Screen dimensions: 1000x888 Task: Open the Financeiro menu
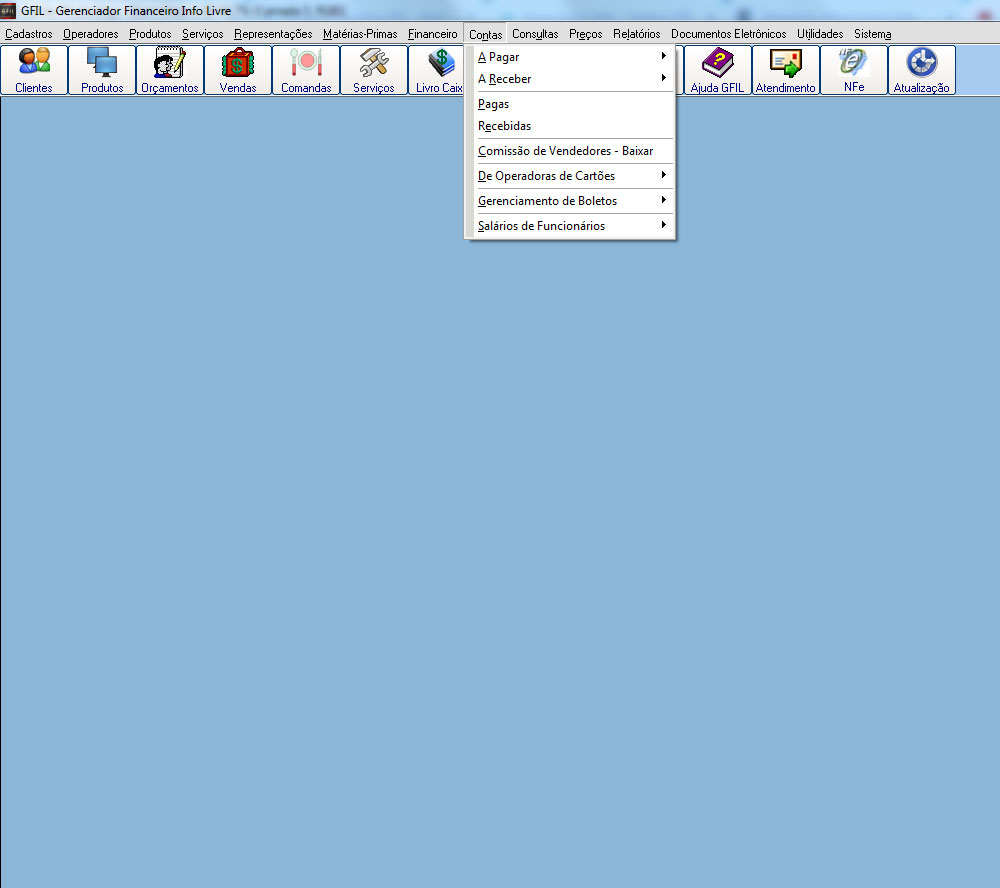[x=432, y=34]
